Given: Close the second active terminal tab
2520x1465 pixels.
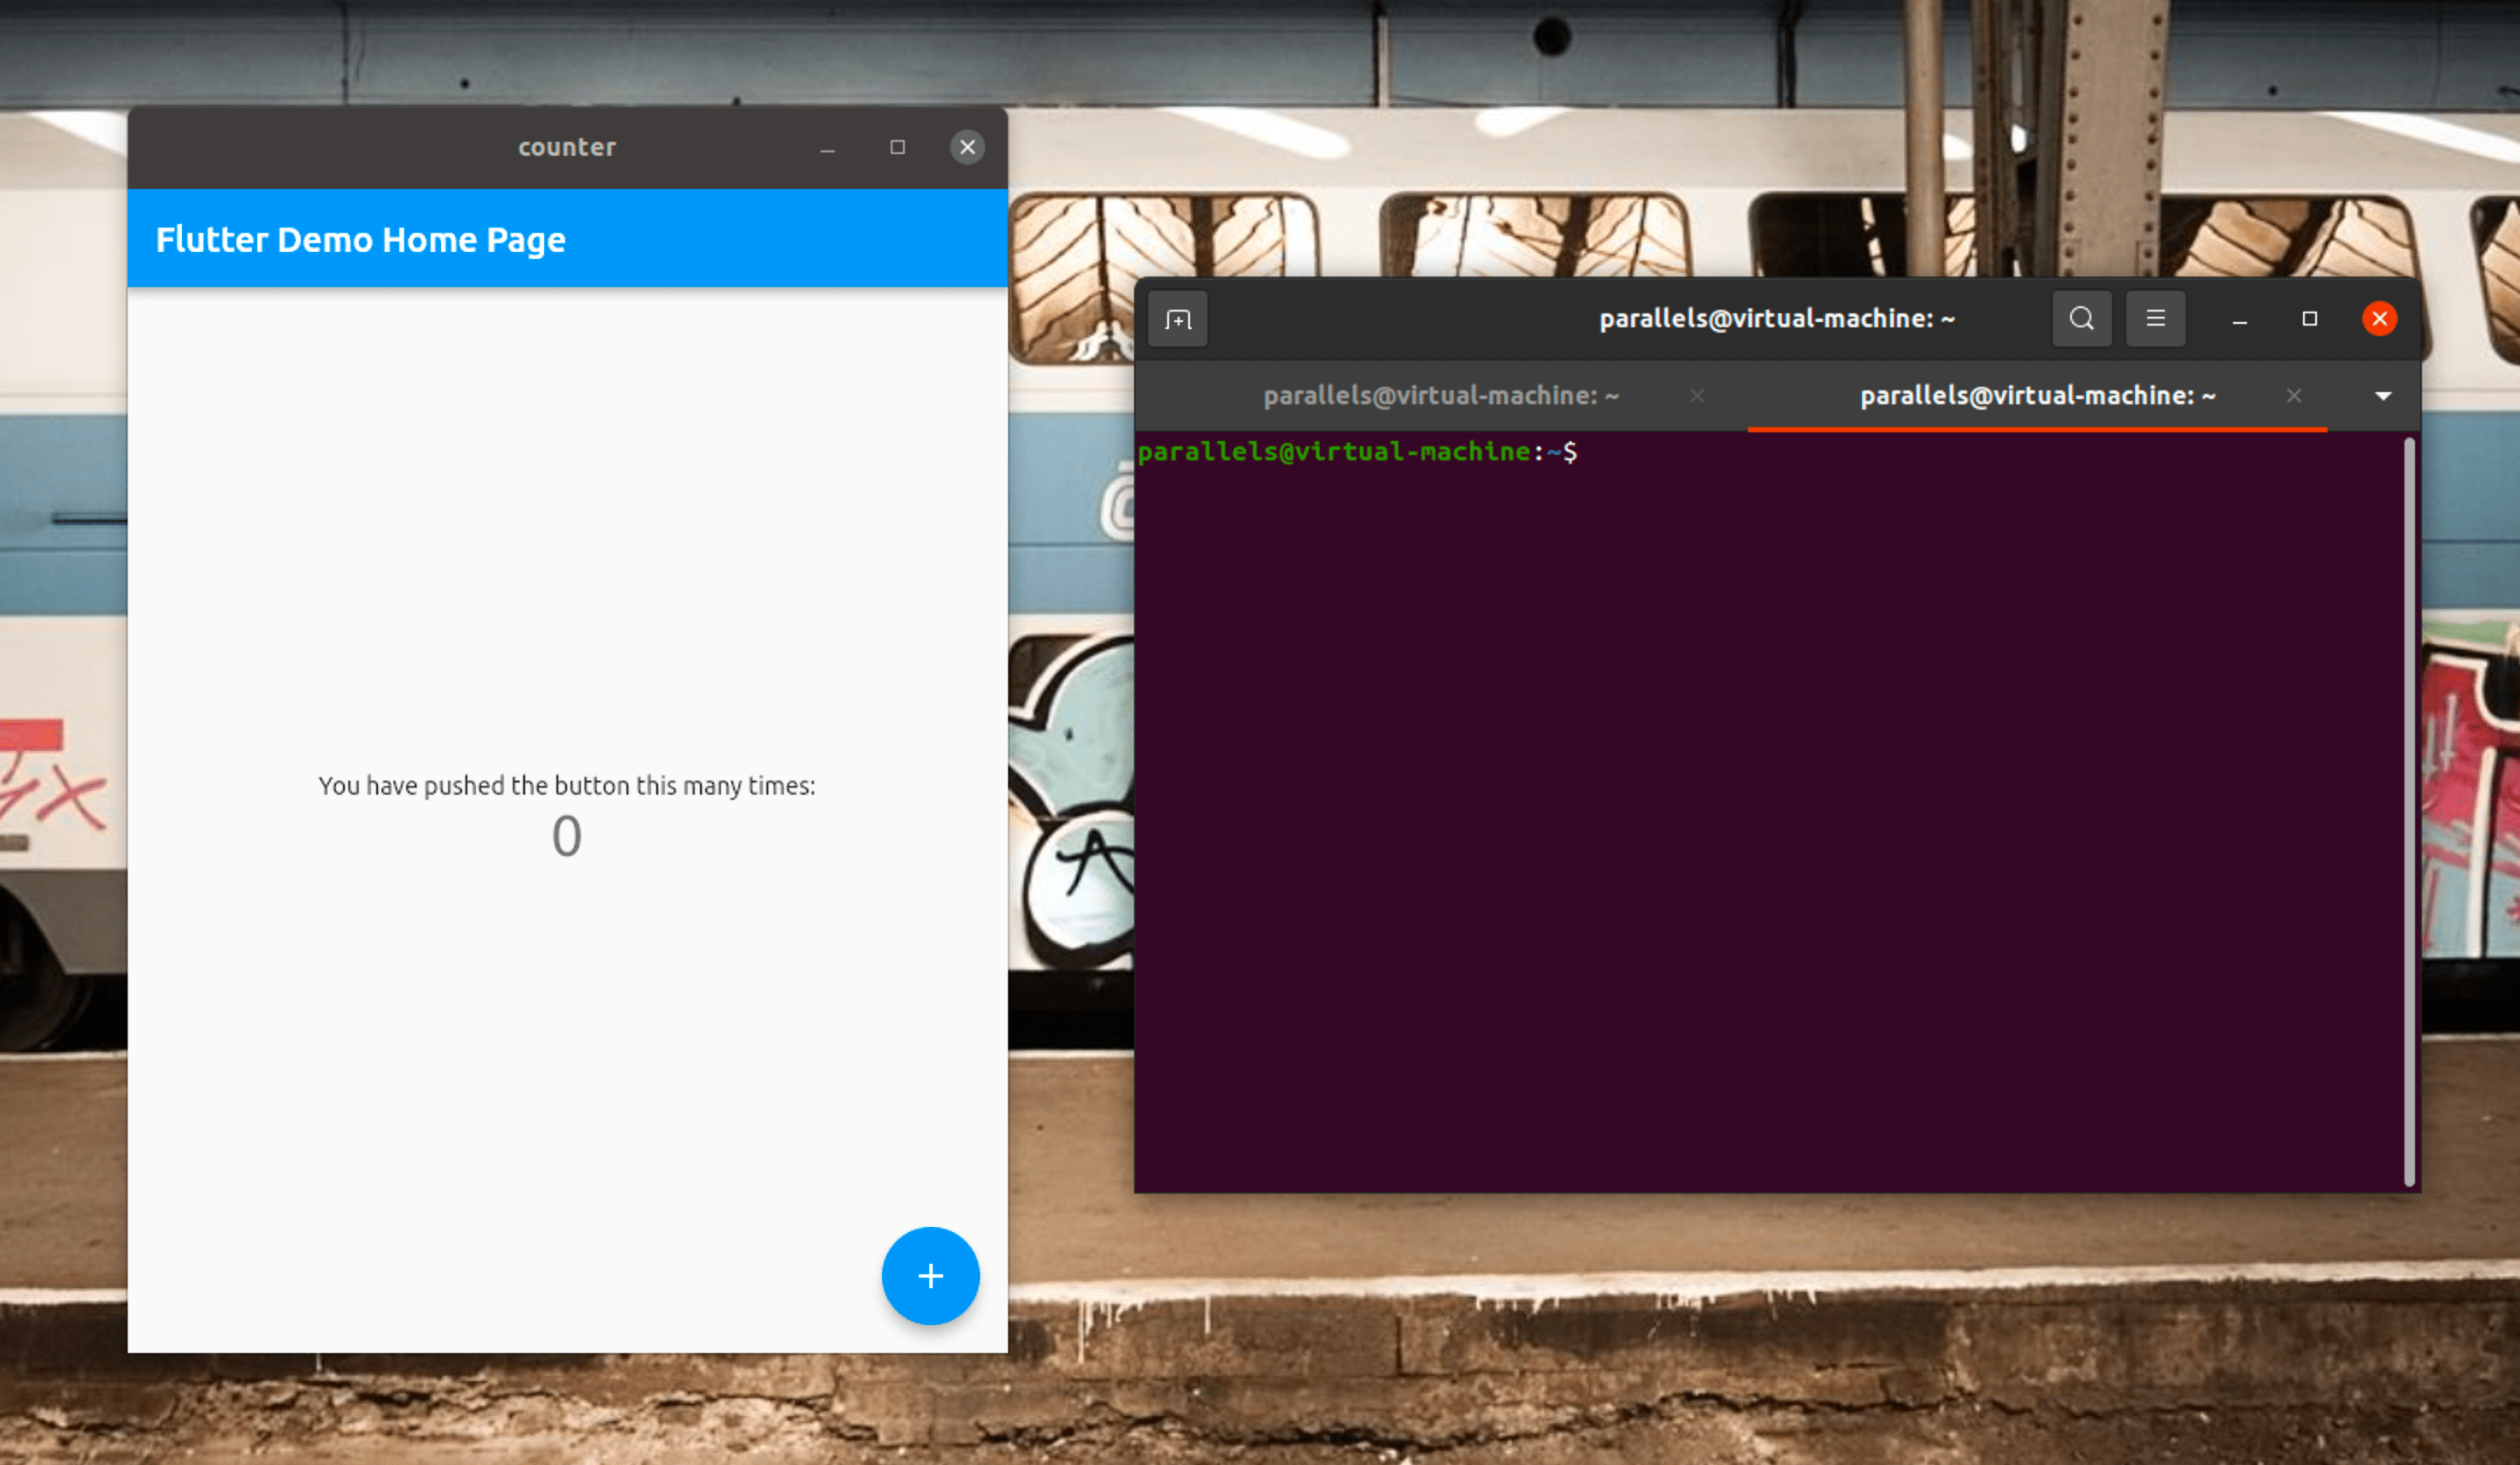Looking at the screenshot, I should [2294, 396].
